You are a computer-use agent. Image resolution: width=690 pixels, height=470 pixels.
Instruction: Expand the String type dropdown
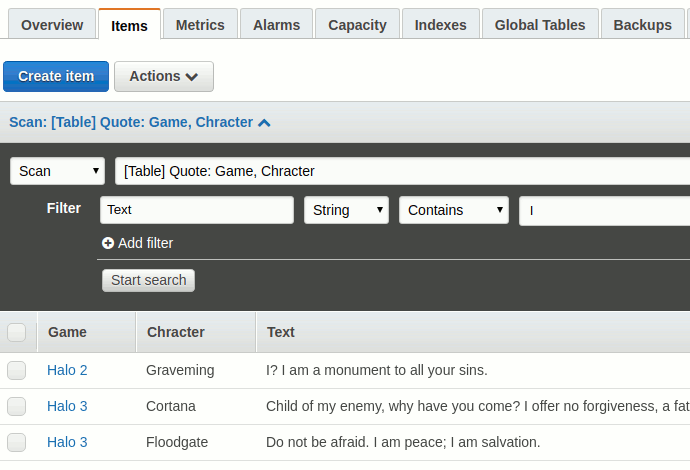coord(346,210)
